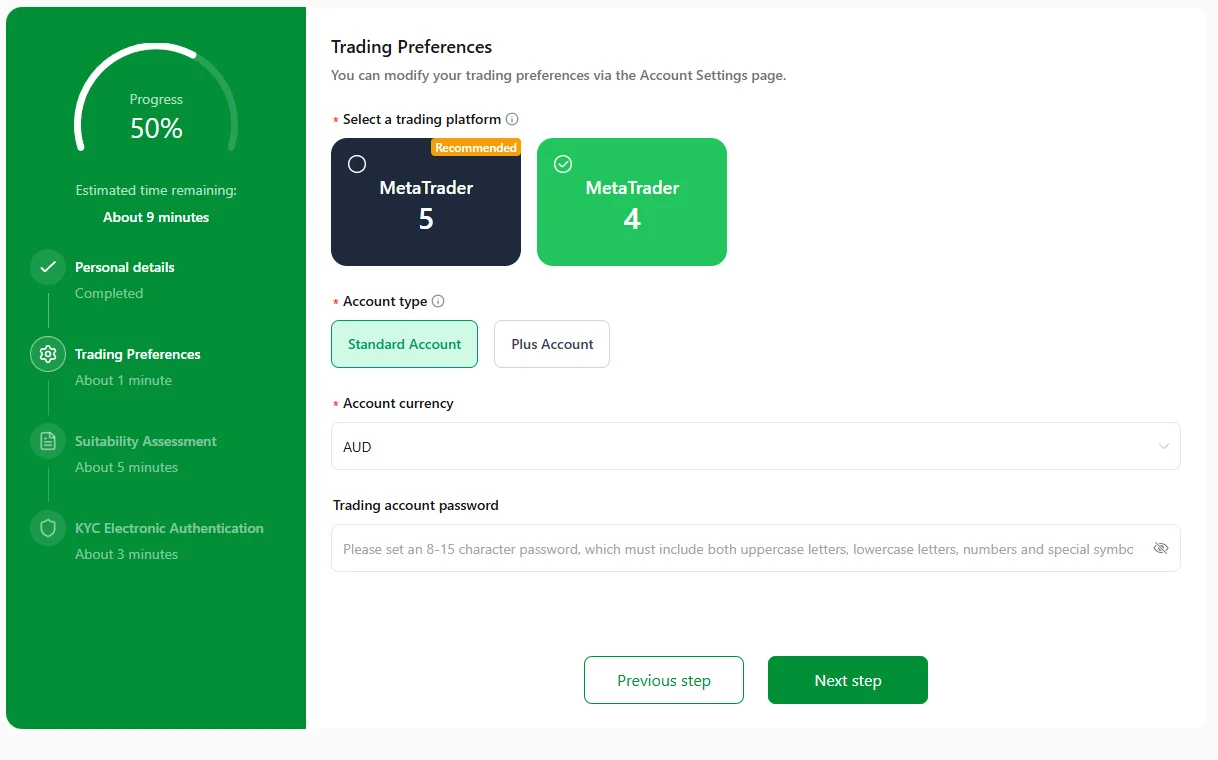
Task: Click the Account Settings page hint text
Action: click(558, 75)
